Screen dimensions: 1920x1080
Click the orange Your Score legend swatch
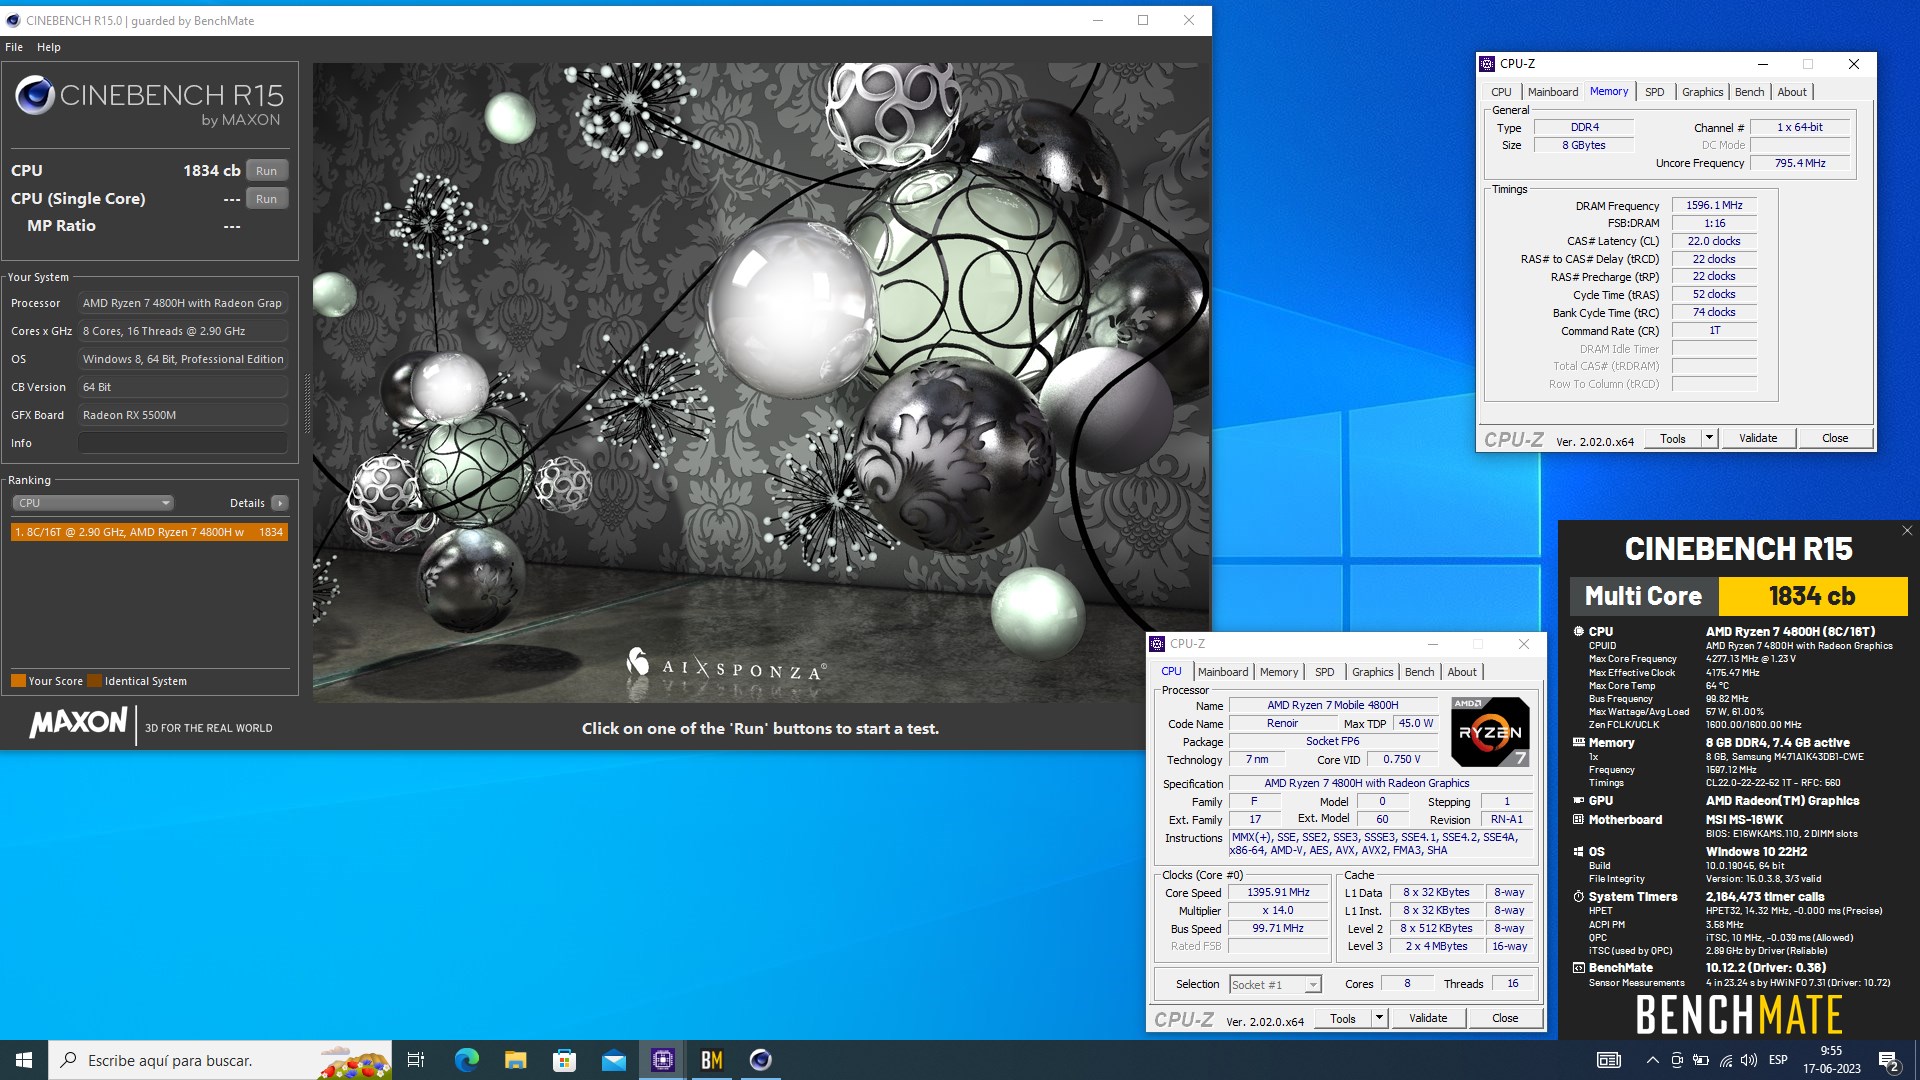18,681
